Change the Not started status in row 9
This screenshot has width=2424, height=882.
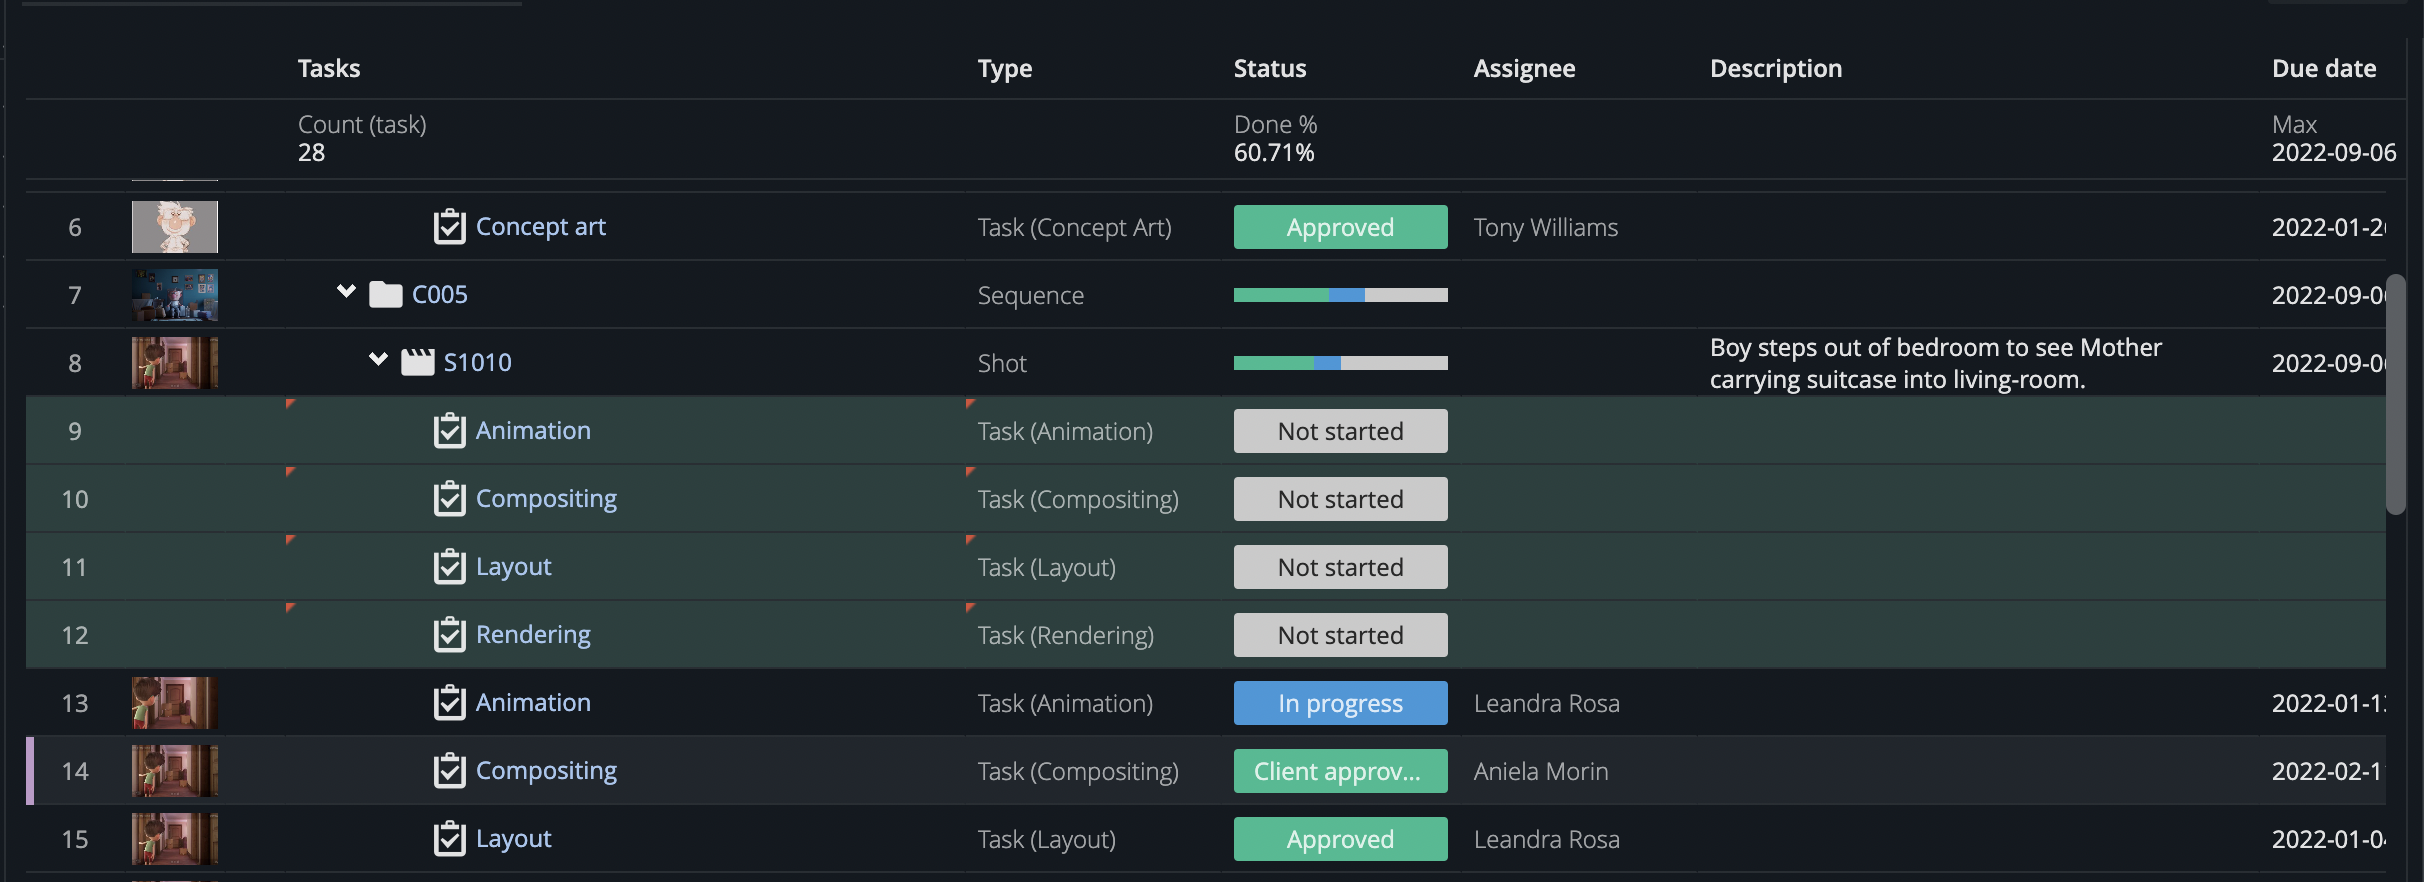click(1340, 431)
